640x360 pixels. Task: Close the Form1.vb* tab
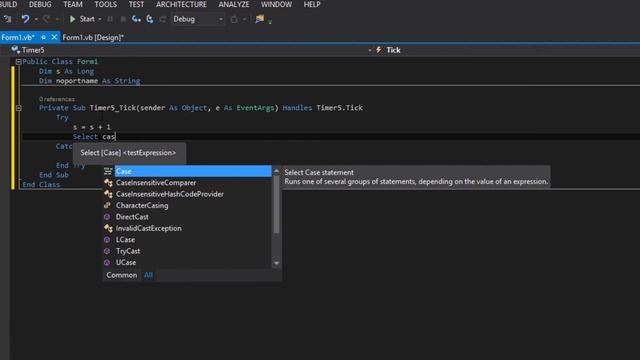tap(54, 37)
